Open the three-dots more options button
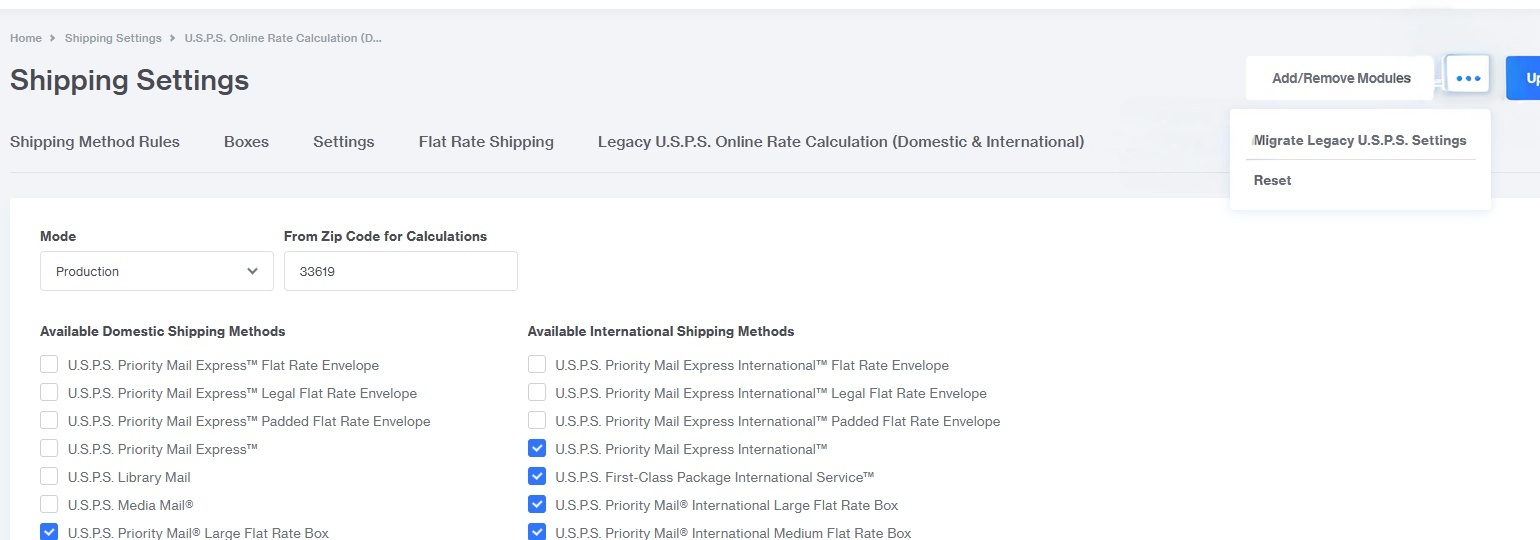 click(1467, 78)
